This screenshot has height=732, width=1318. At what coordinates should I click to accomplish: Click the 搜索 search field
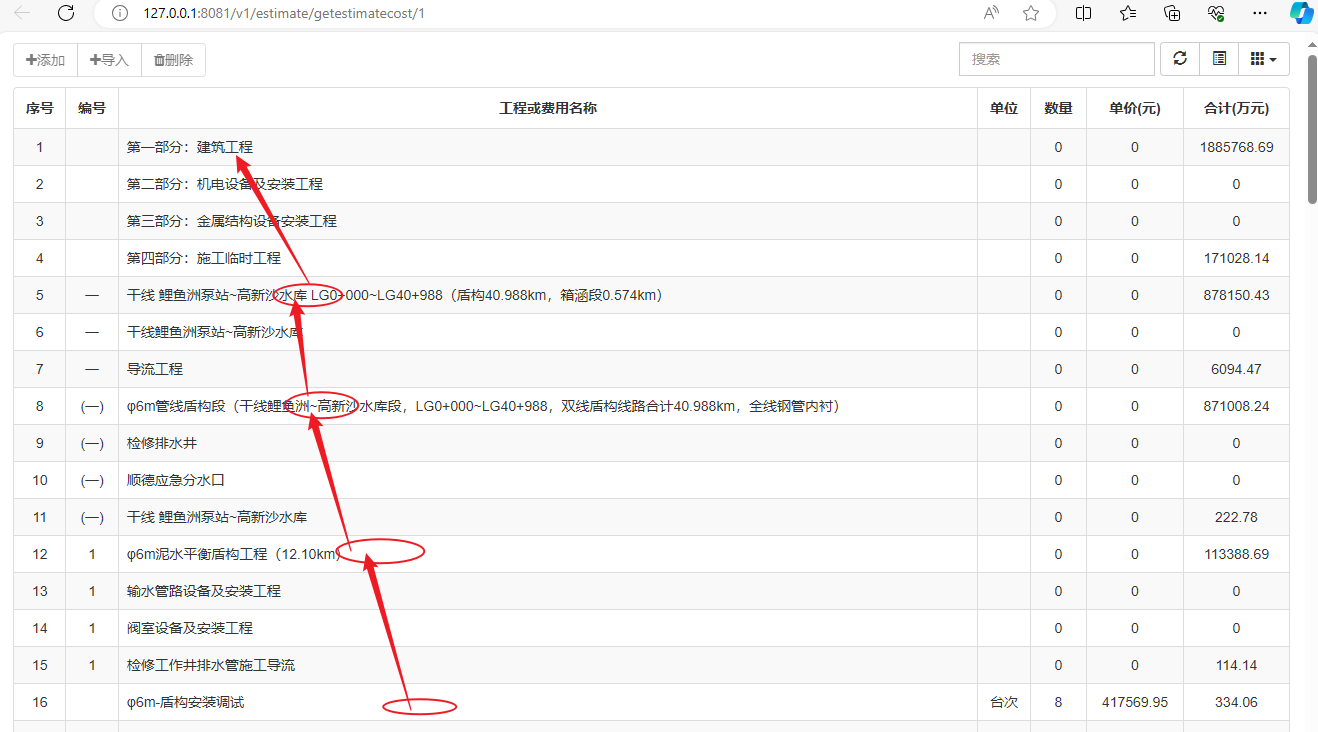click(1056, 59)
